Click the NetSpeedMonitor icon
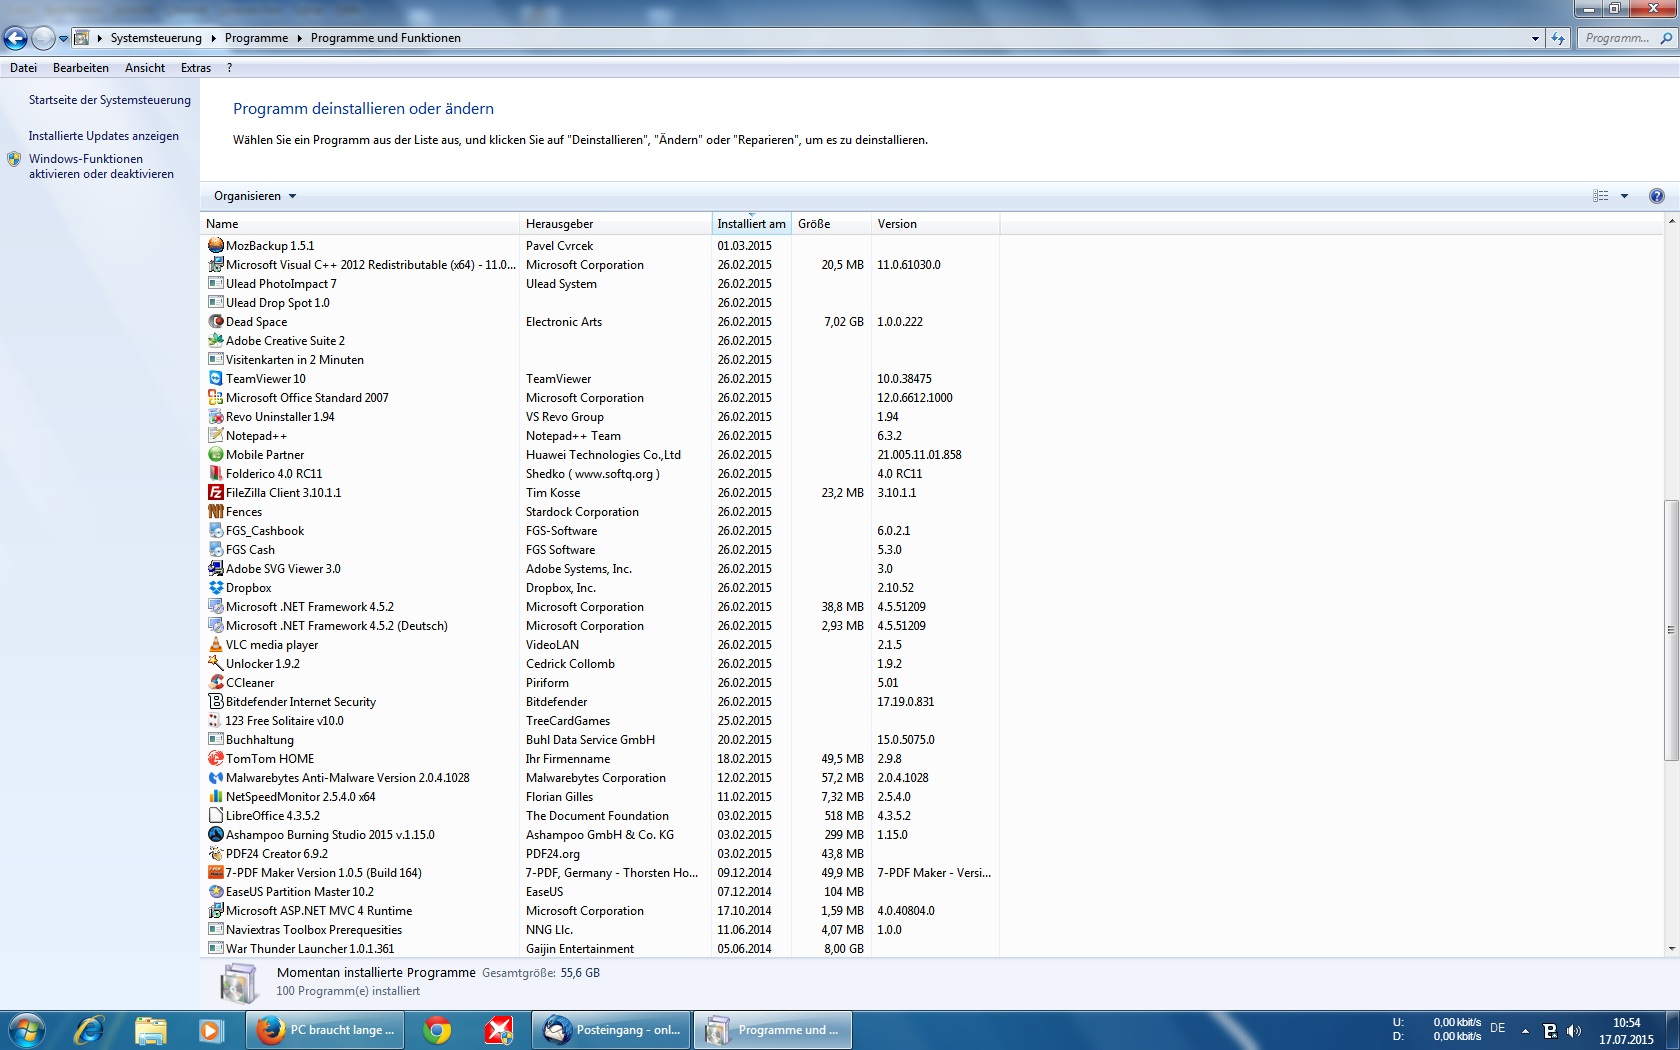 [x=215, y=796]
